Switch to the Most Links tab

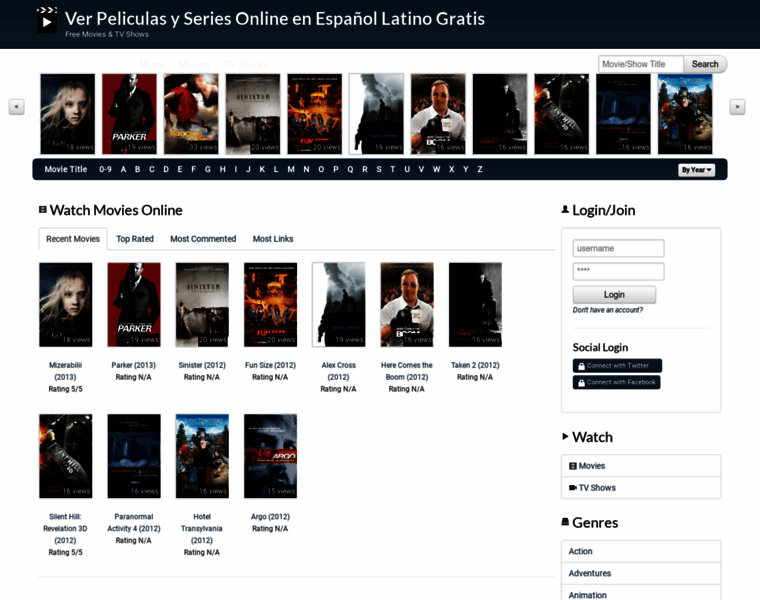point(273,239)
